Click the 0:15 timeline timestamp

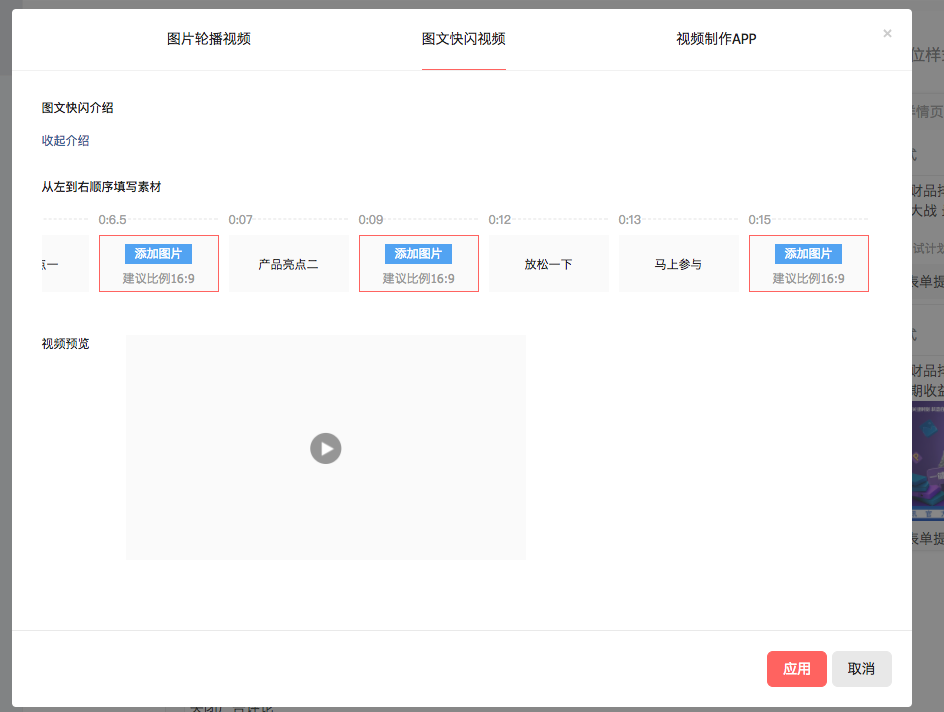(760, 220)
